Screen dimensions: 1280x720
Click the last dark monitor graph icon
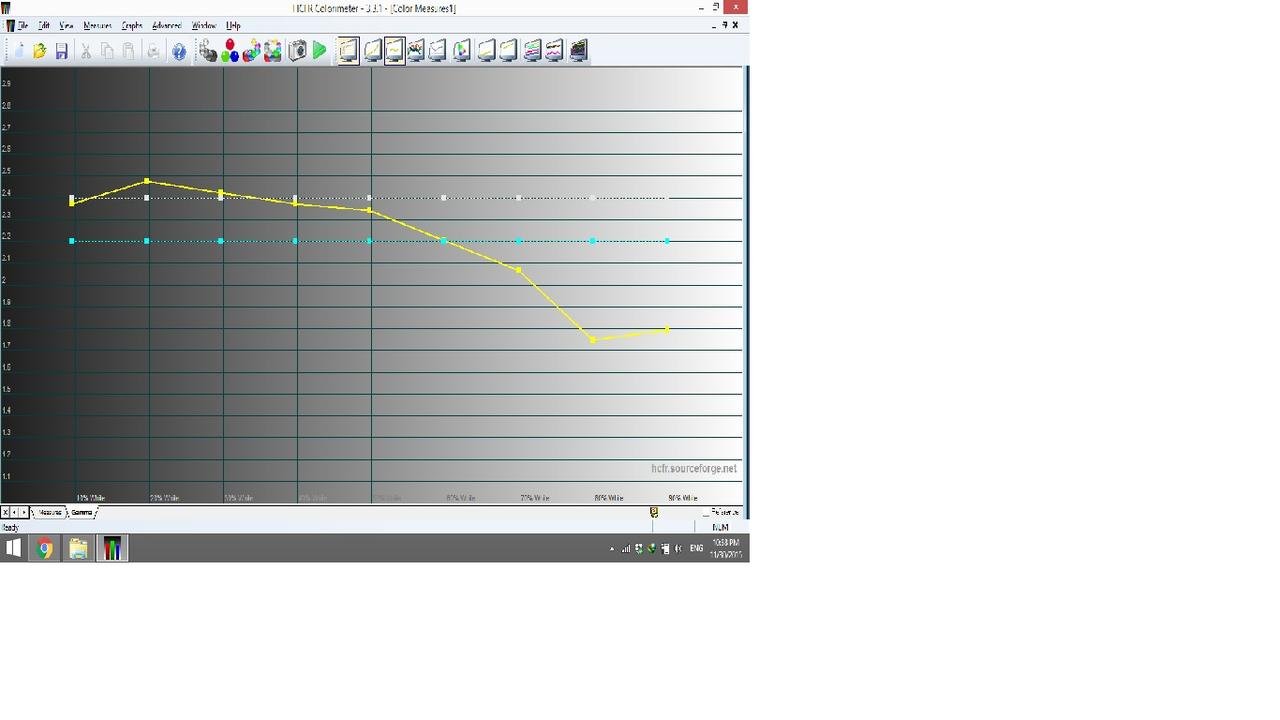pos(578,50)
